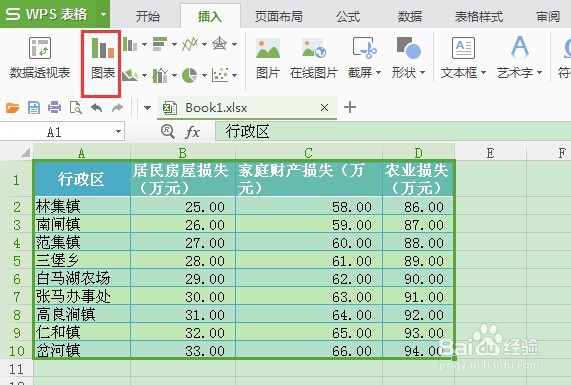Insert a radar chart from small icon

pyautogui.click(x=220, y=44)
